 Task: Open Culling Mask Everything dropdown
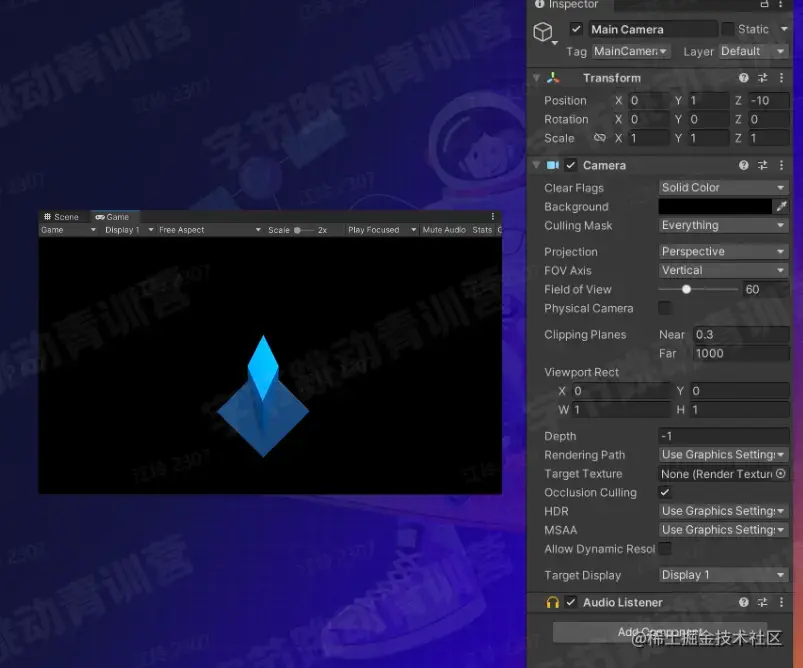coord(723,225)
